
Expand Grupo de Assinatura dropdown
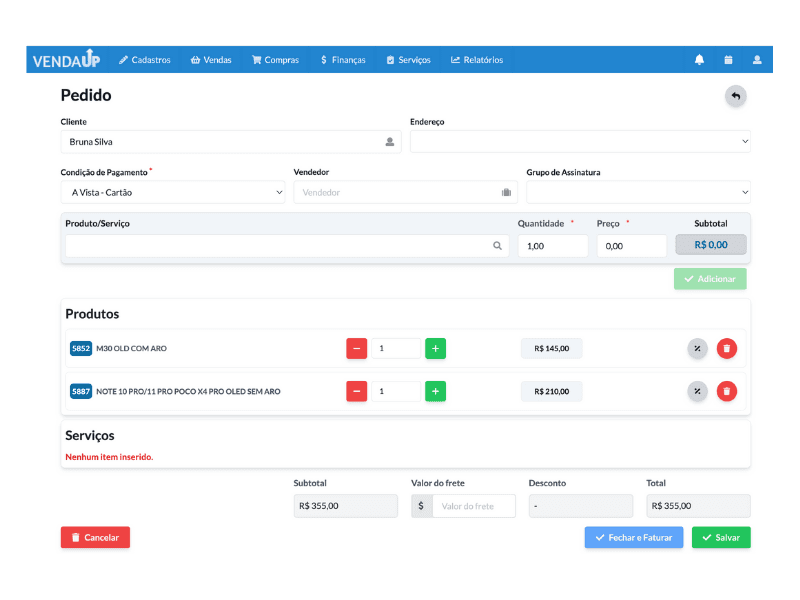click(638, 192)
